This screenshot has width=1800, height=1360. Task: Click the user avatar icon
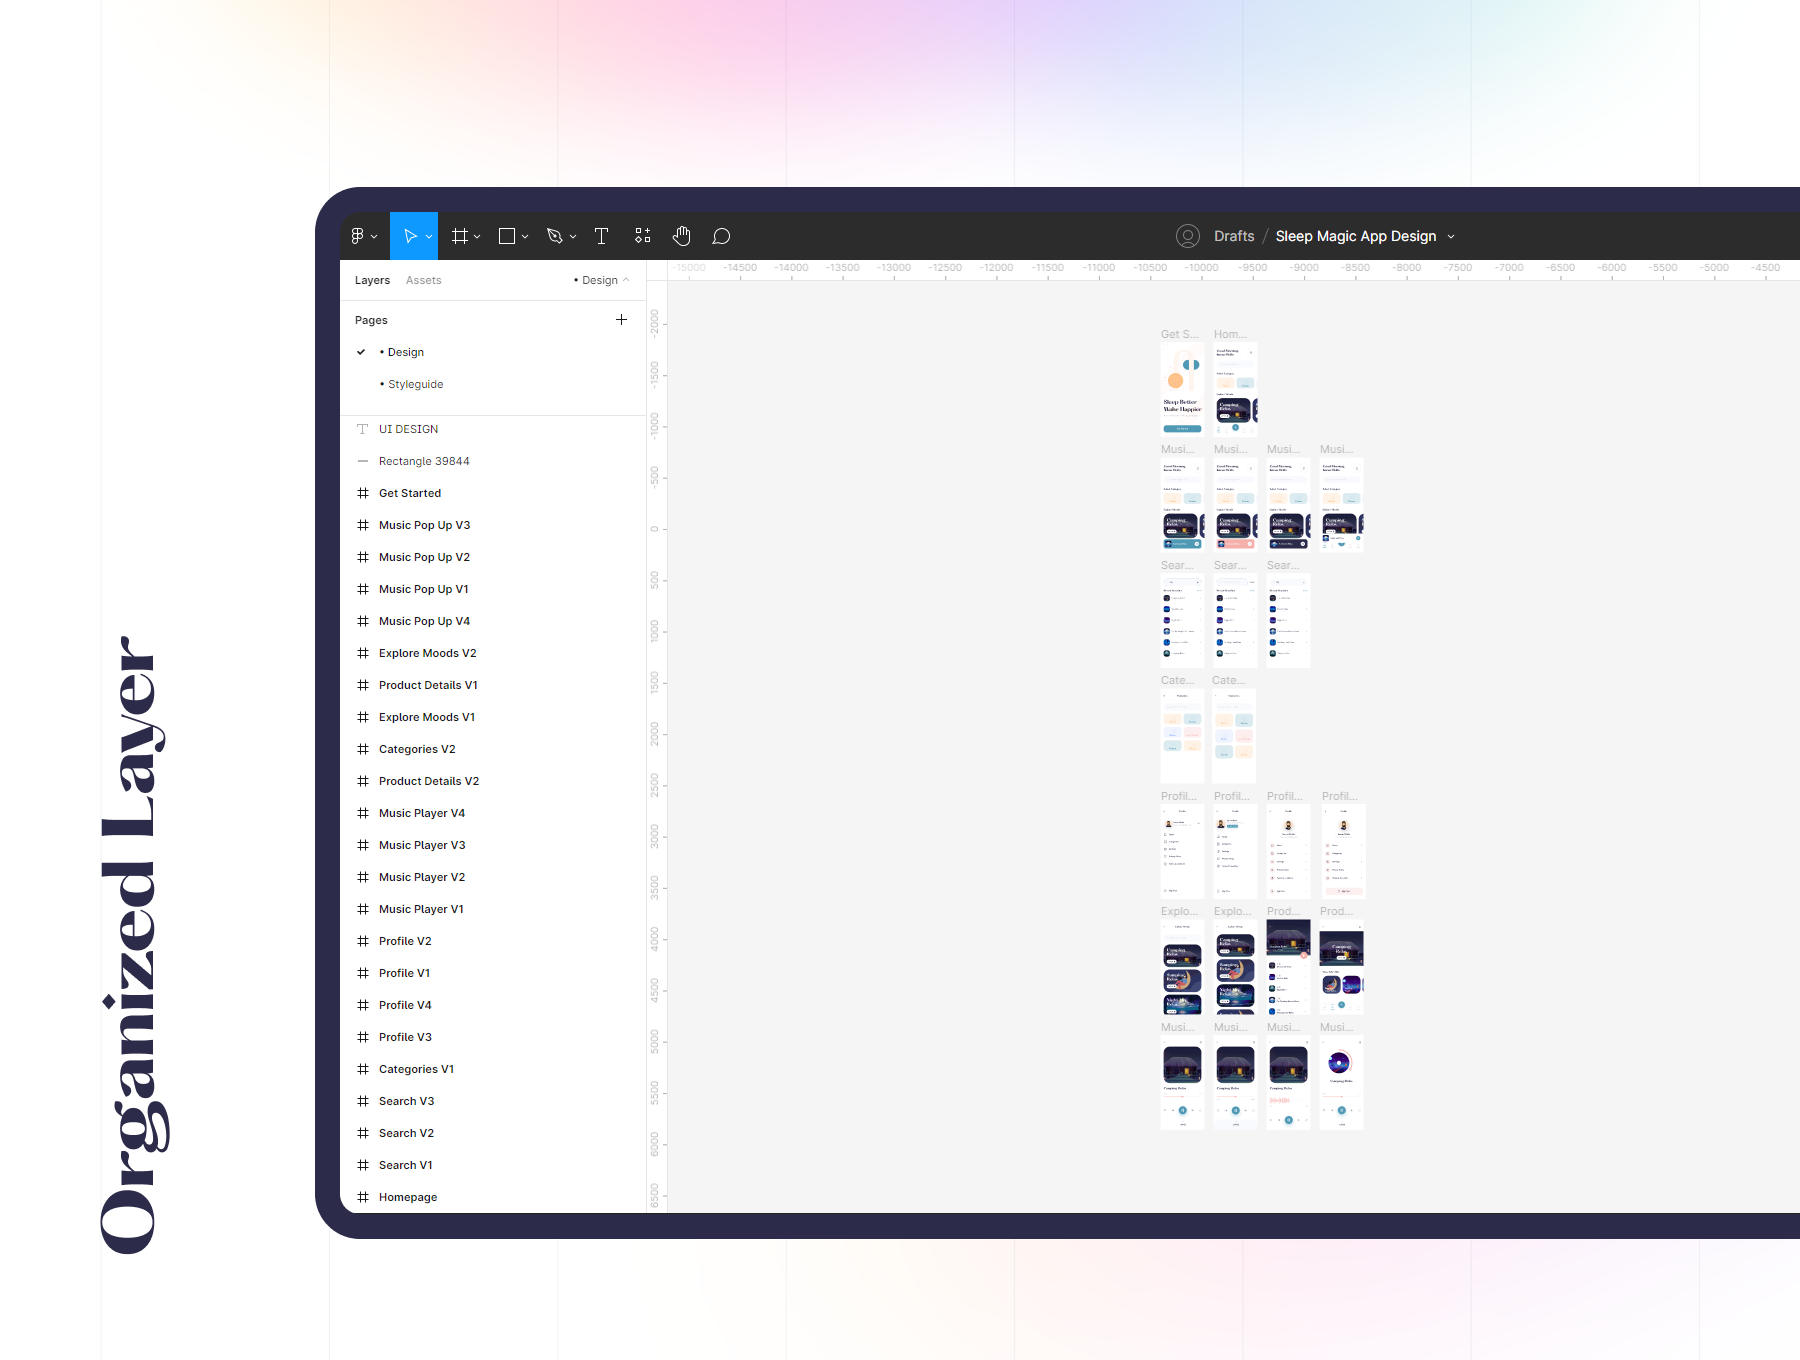(1187, 236)
